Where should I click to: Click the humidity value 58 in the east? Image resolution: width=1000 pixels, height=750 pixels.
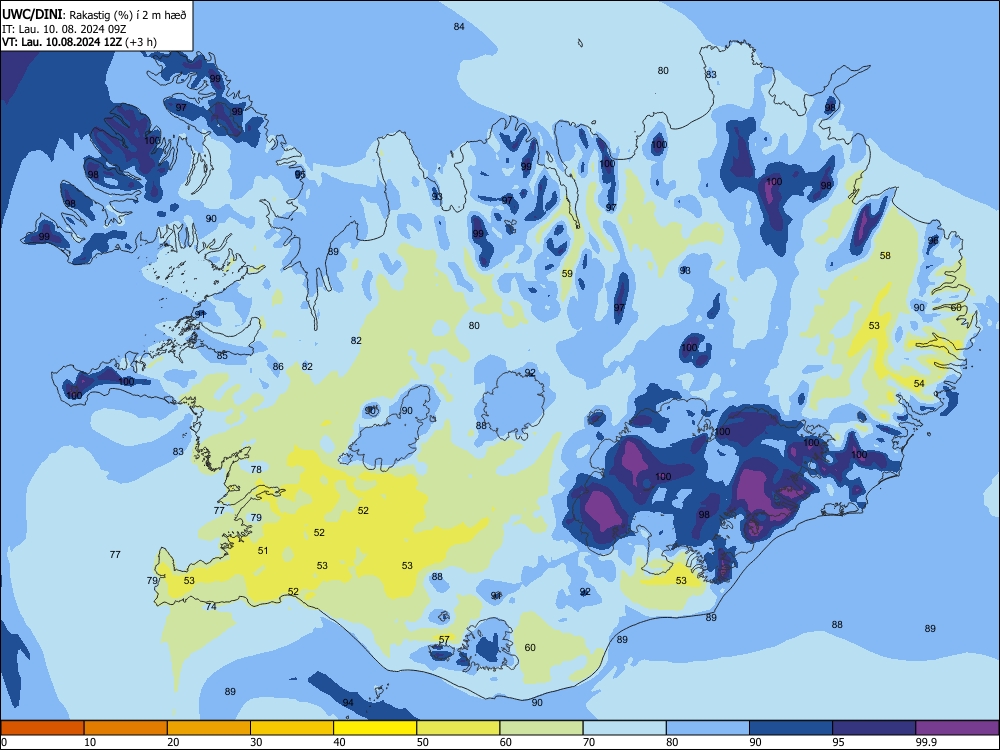click(885, 256)
